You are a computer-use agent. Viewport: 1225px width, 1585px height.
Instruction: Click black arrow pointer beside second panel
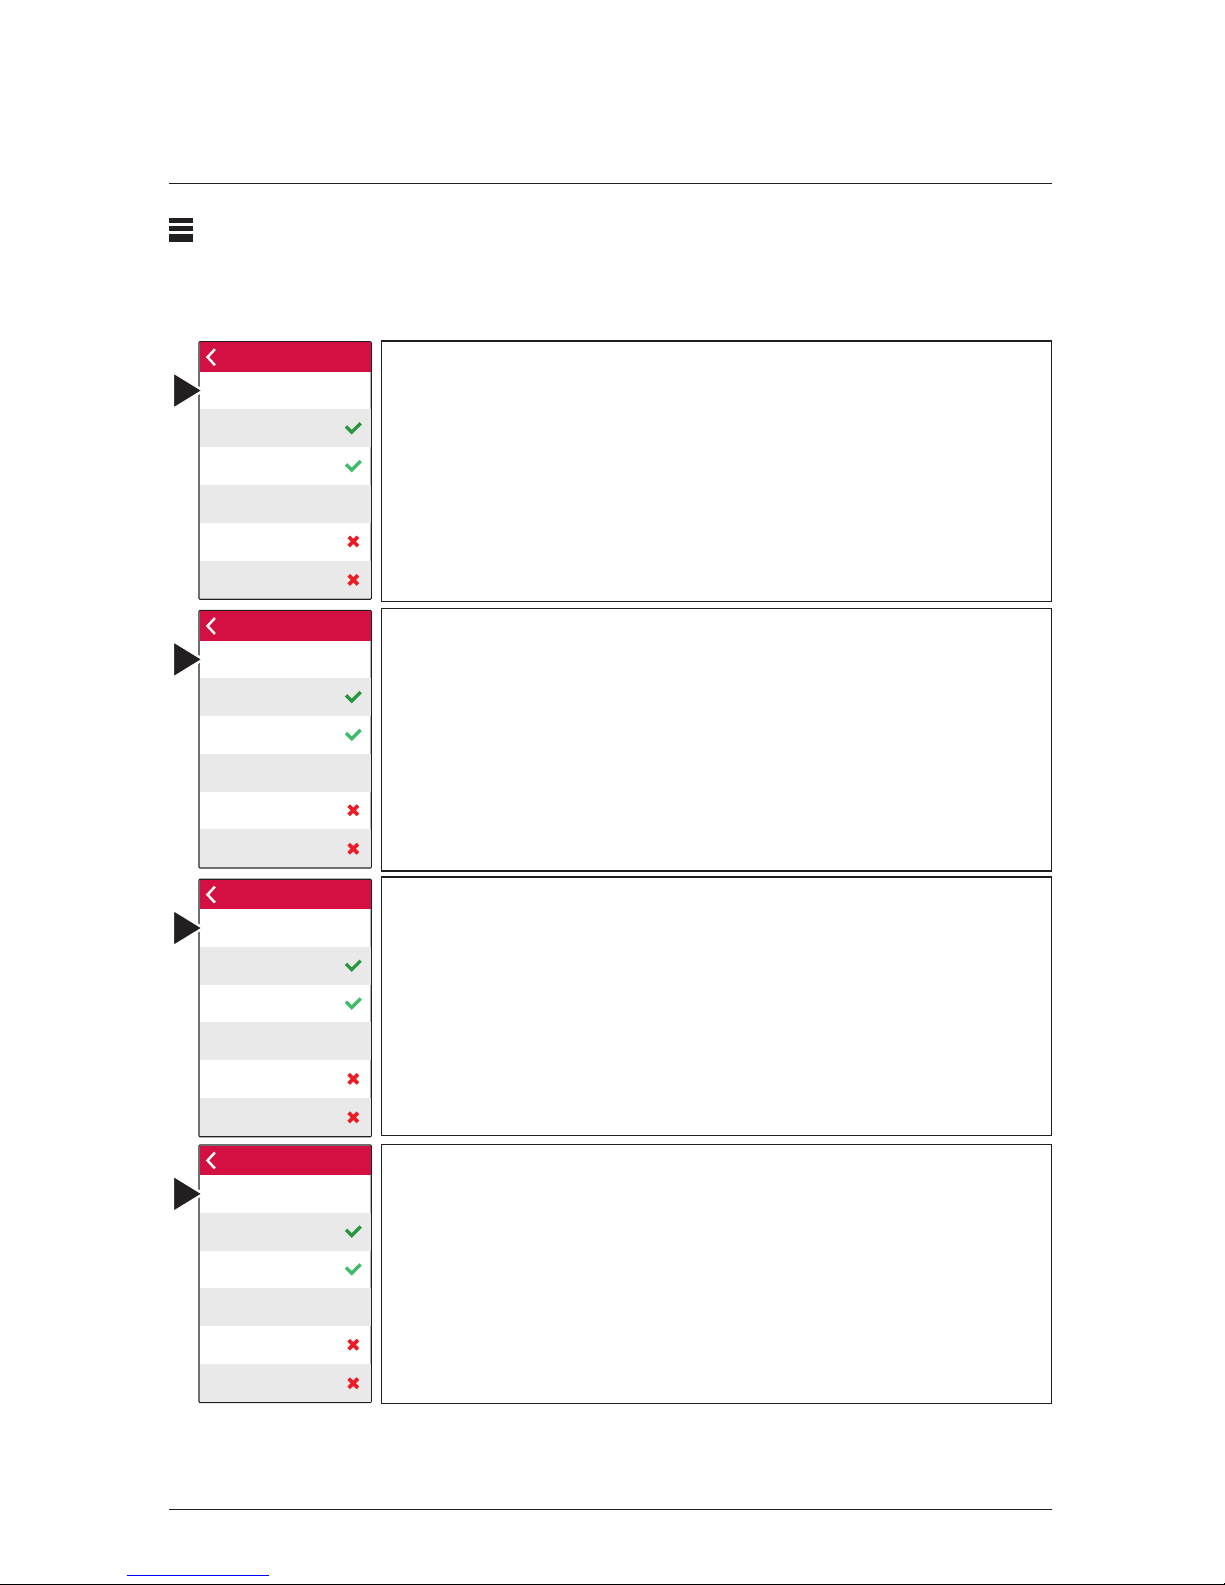coord(187,660)
